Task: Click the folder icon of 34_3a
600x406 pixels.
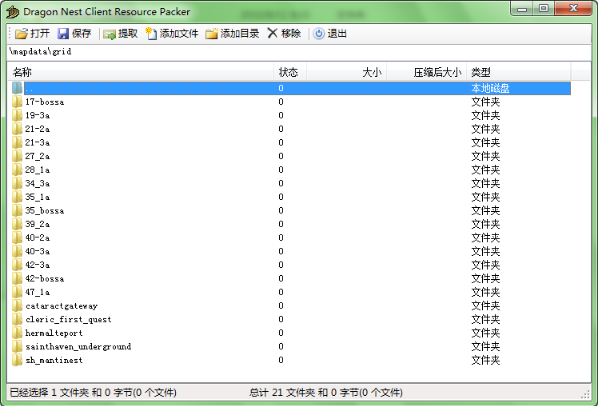Action: click(x=17, y=183)
